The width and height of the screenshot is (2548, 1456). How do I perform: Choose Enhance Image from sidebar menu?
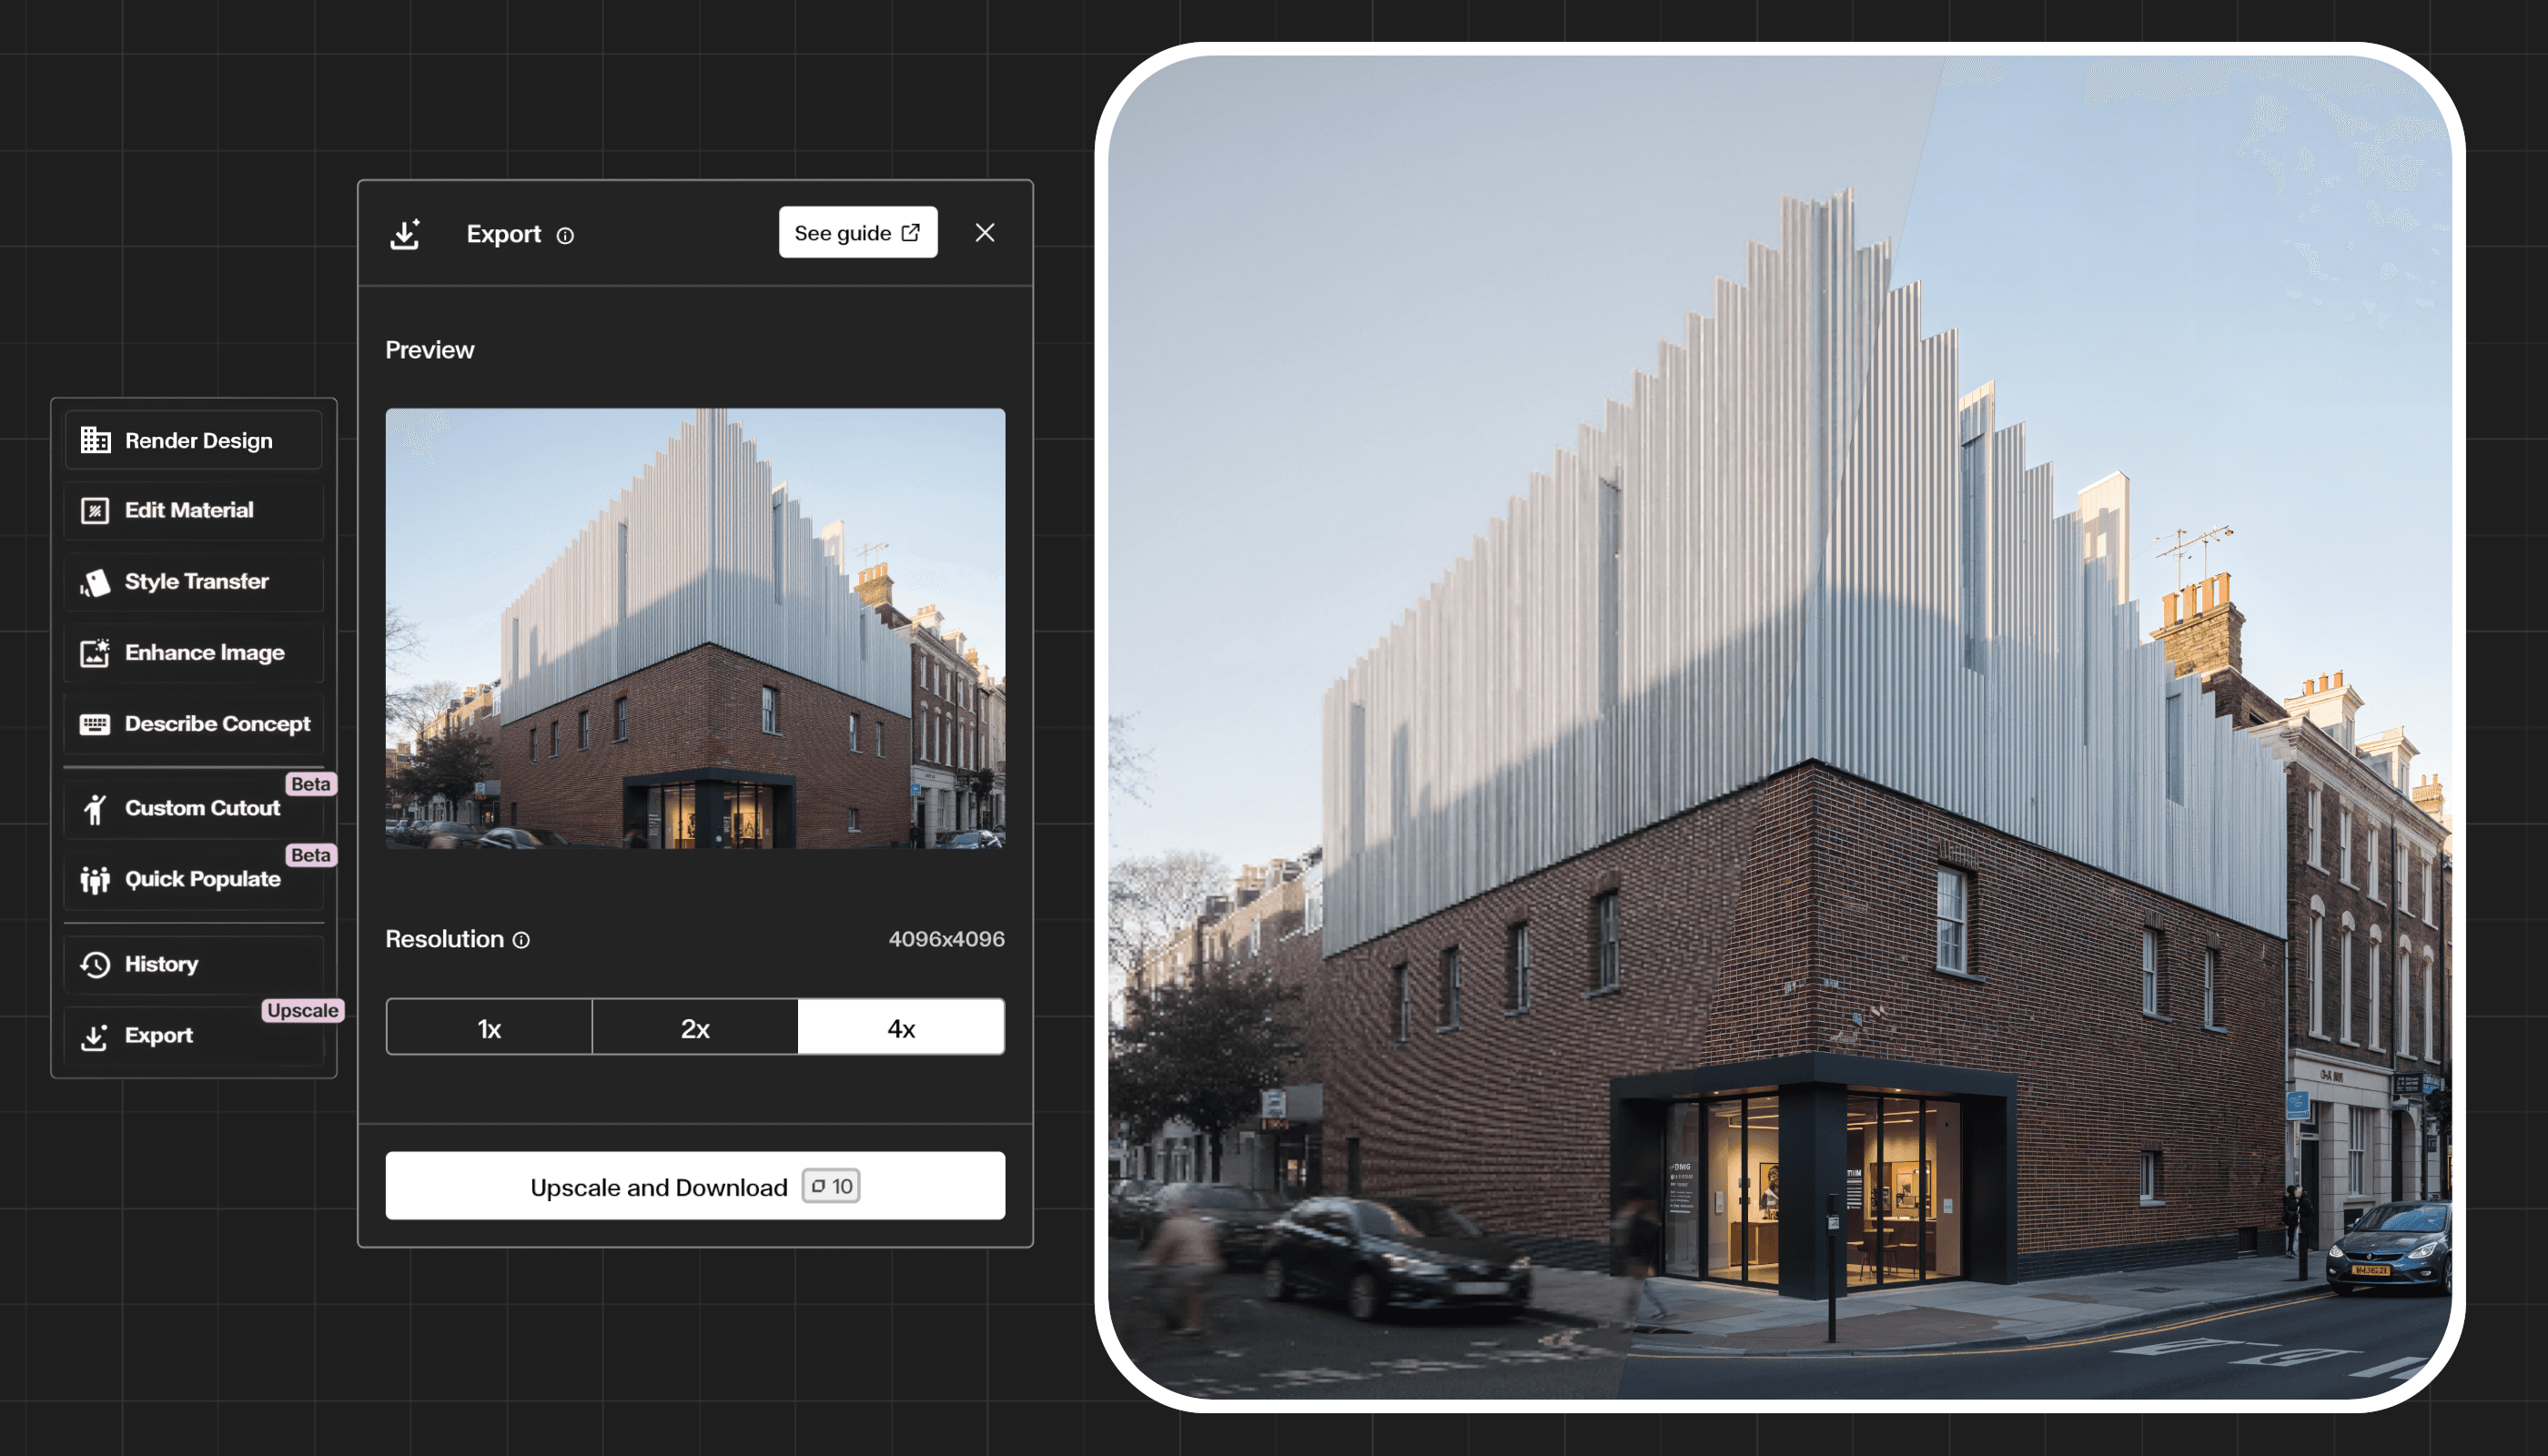click(x=204, y=653)
